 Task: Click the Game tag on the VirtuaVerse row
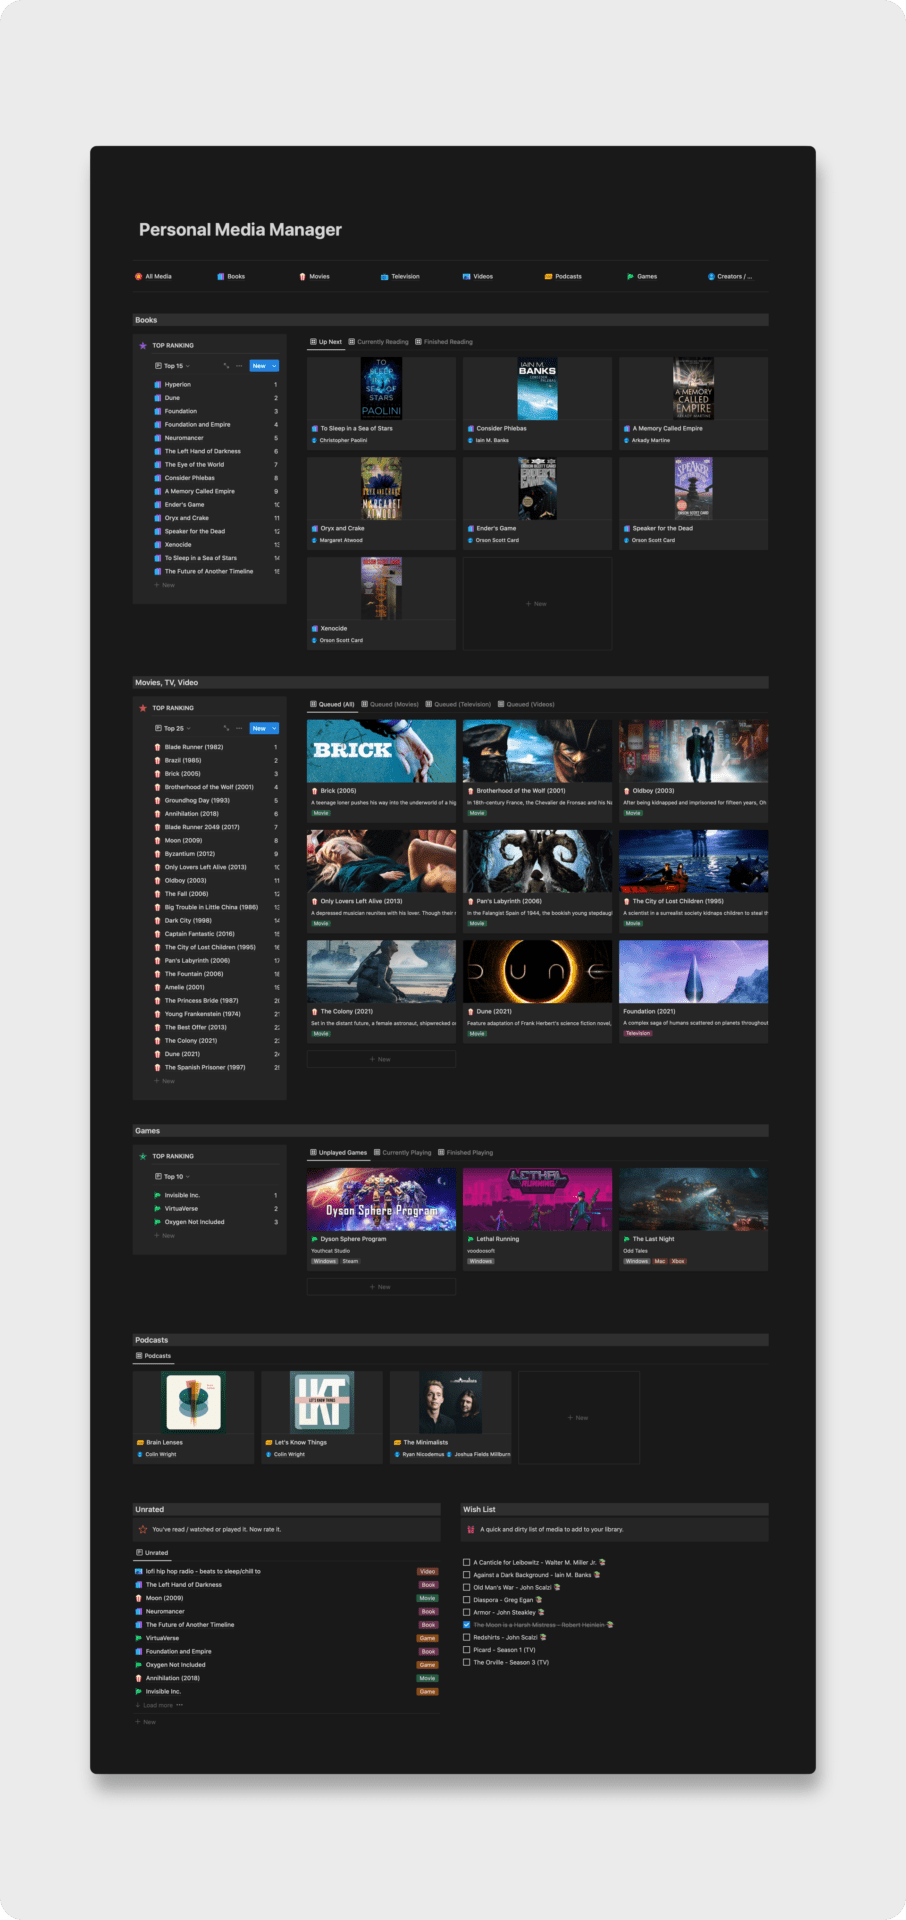[x=428, y=1638]
